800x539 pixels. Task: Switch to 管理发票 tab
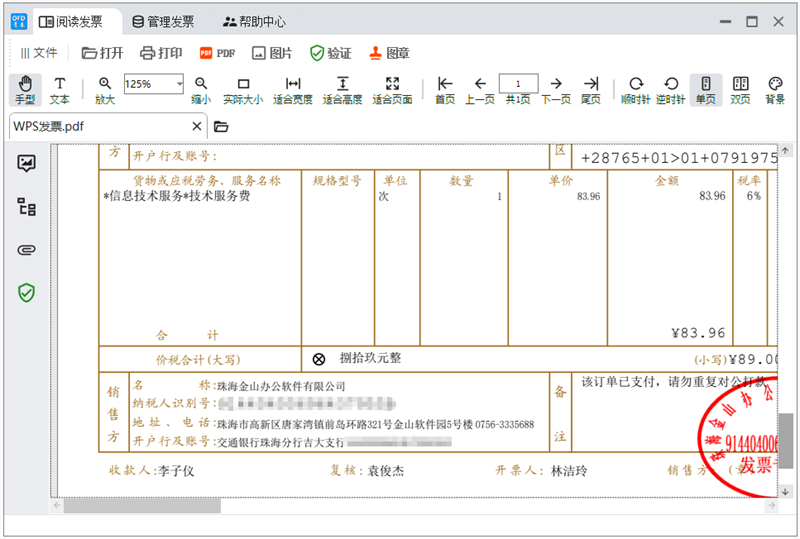click(164, 21)
